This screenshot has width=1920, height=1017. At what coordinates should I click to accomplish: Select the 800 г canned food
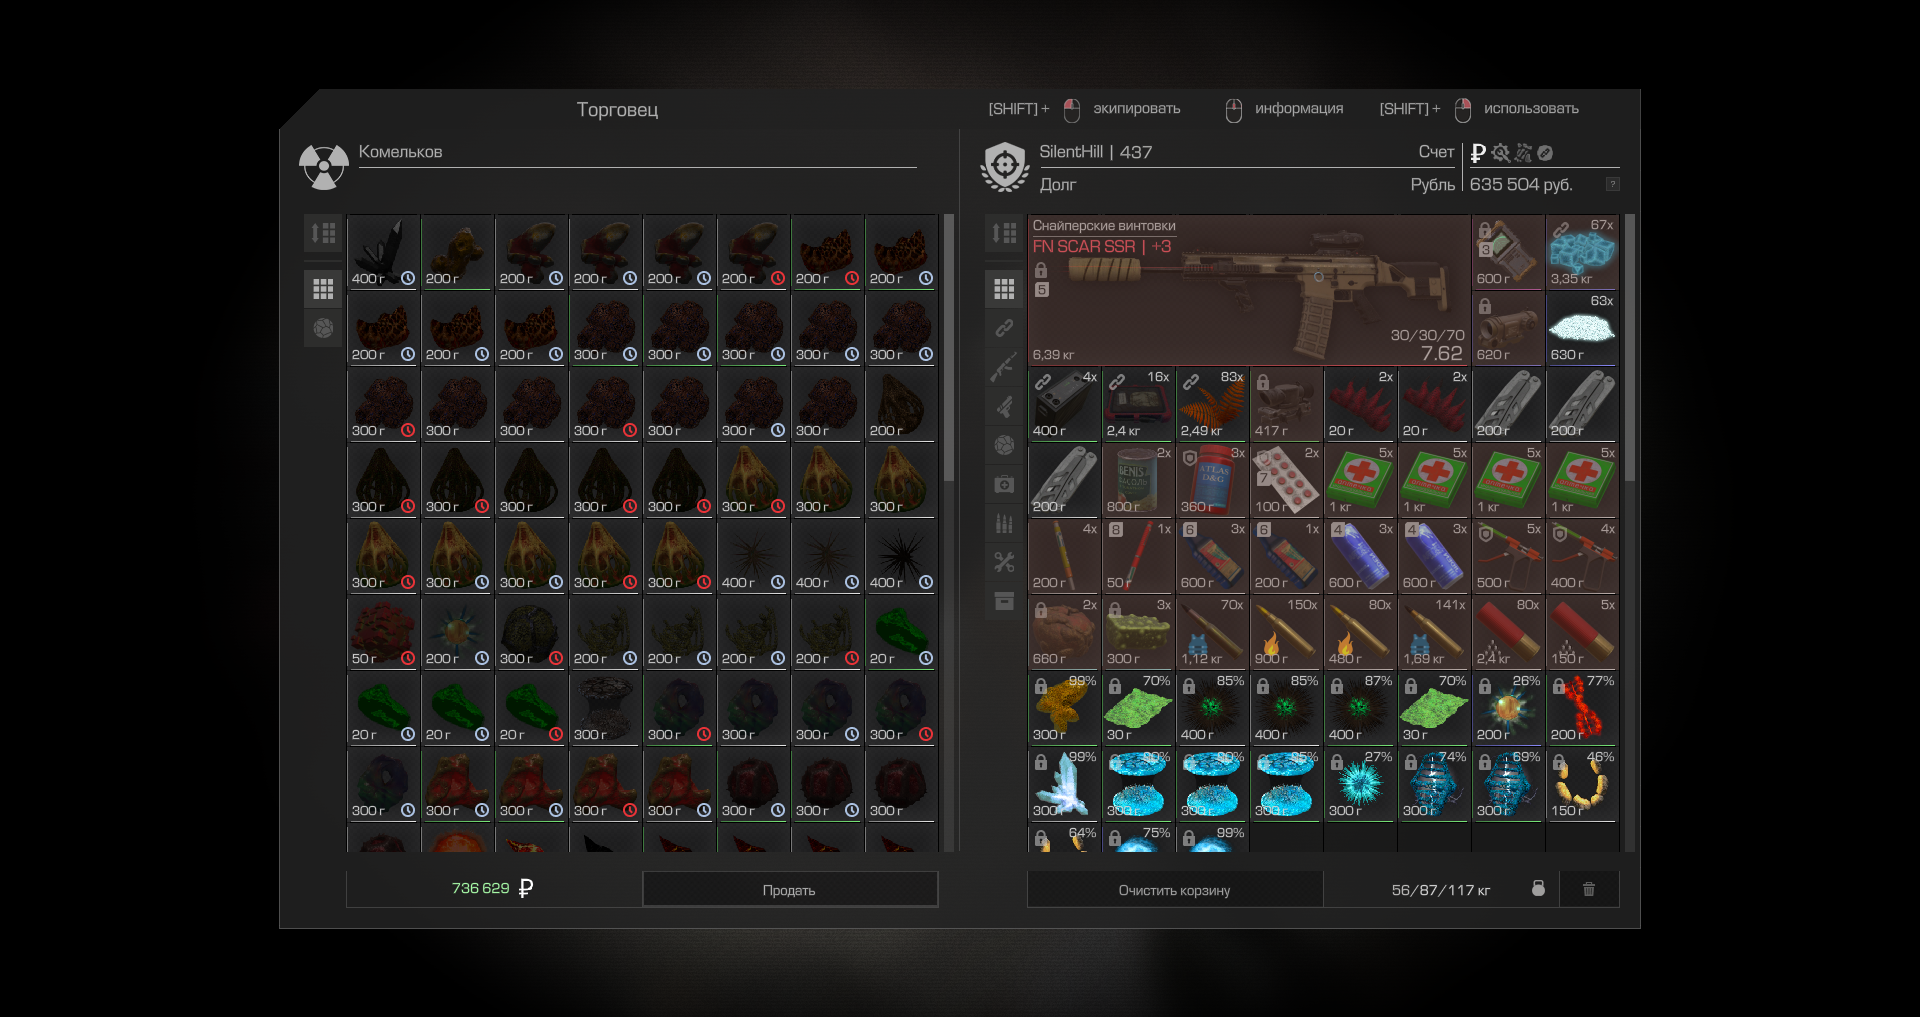tap(1138, 480)
